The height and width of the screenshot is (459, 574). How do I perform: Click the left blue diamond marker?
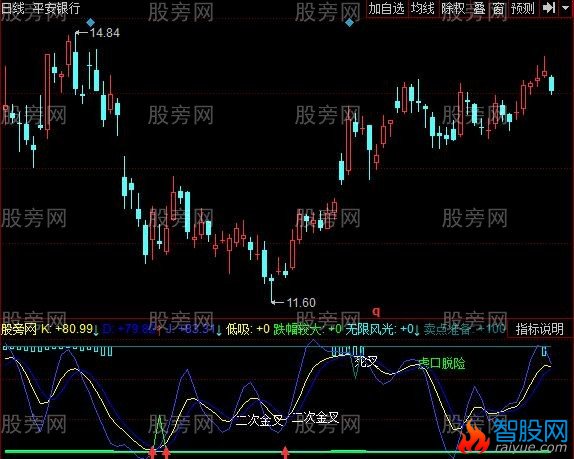click(x=90, y=22)
